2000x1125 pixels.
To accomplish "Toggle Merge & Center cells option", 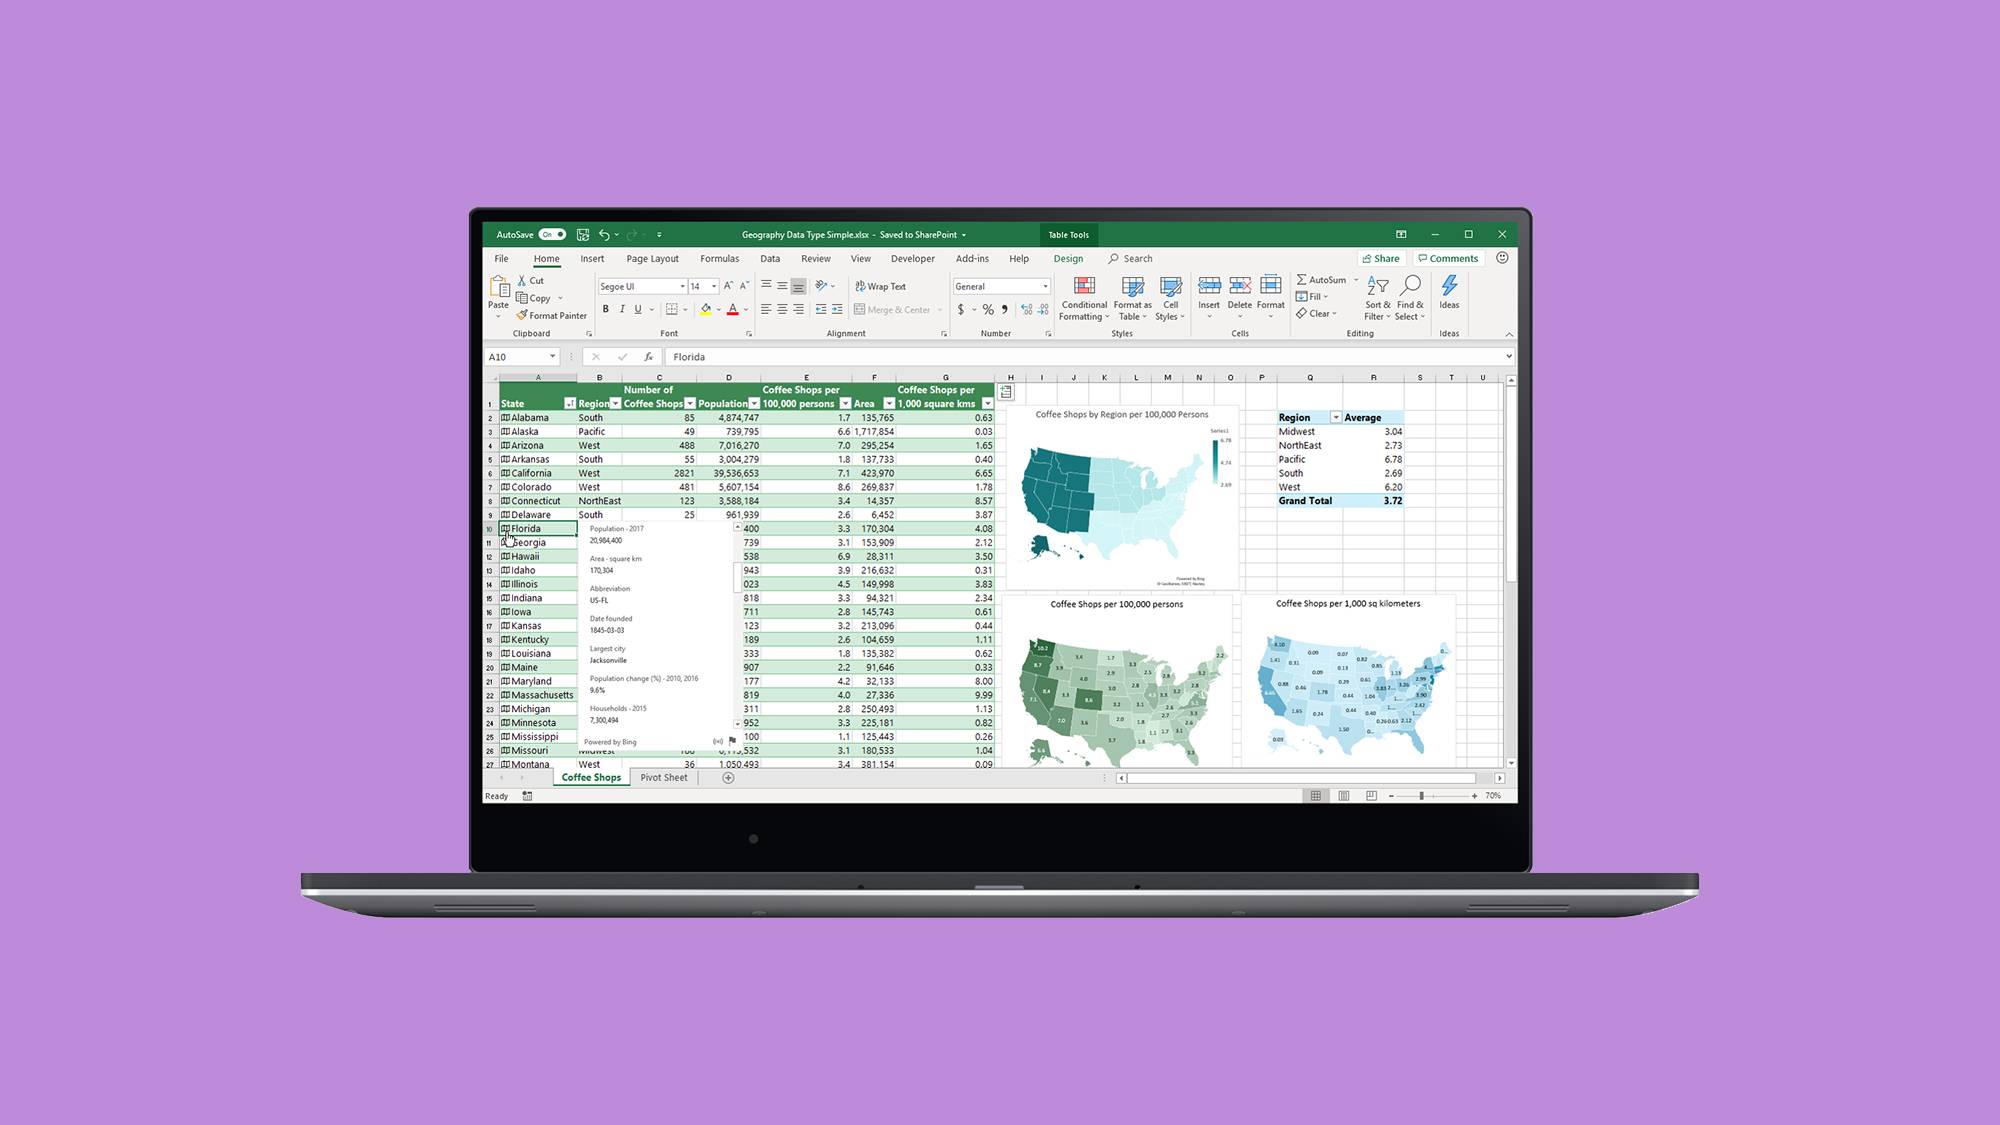I will coord(890,309).
